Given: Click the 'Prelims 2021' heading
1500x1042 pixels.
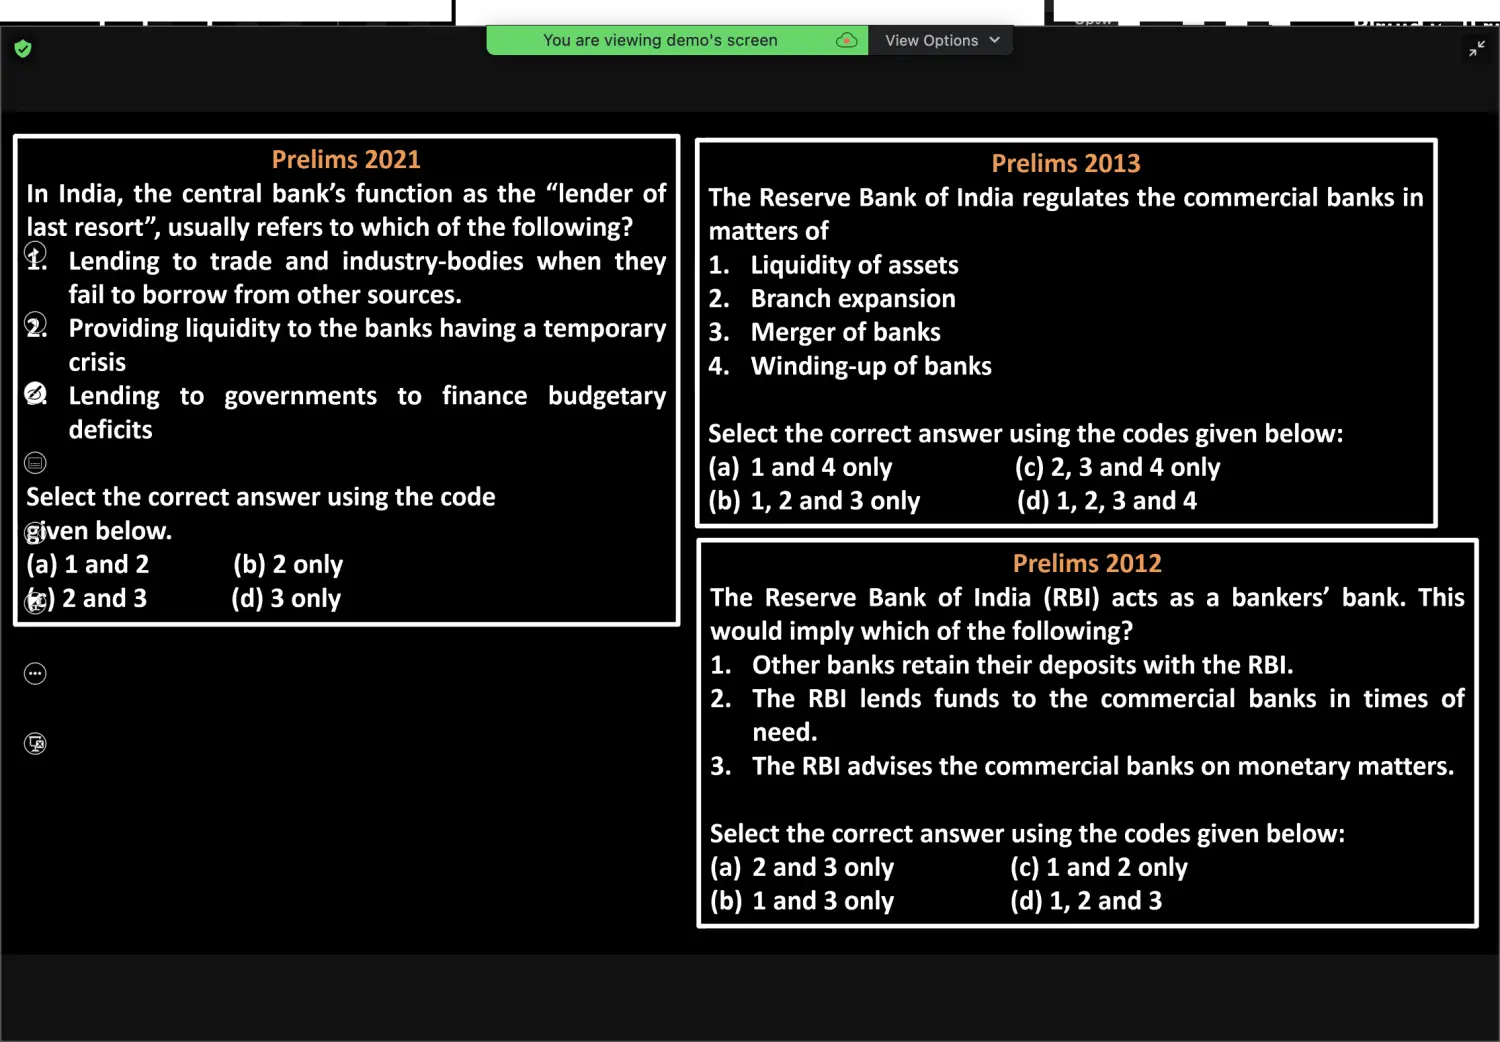Looking at the screenshot, I should 346,159.
